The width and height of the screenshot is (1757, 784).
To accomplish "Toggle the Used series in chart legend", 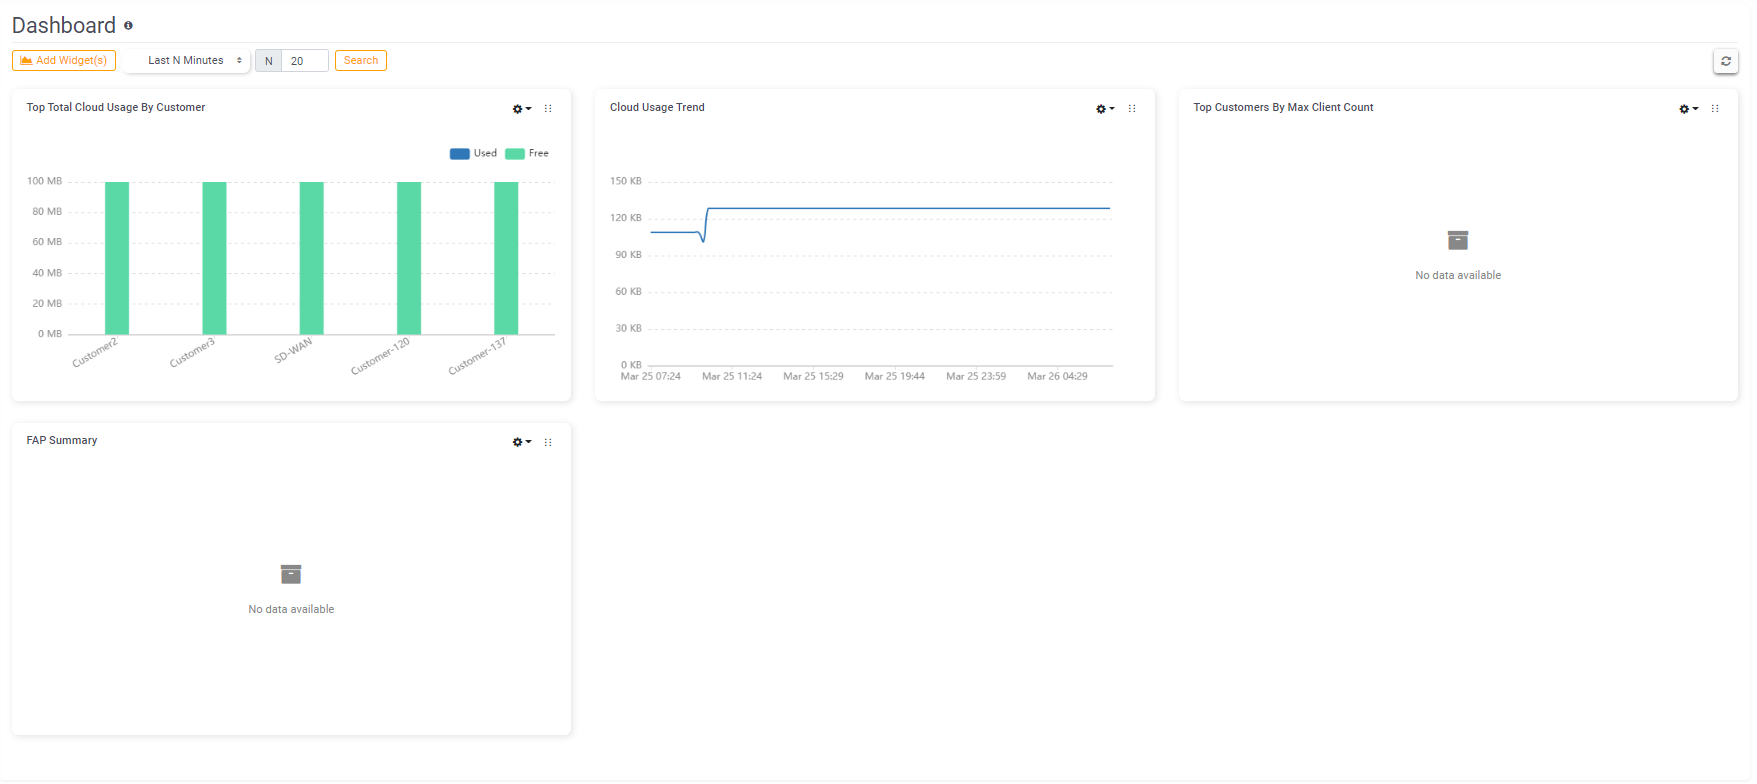I will (473, 154).
